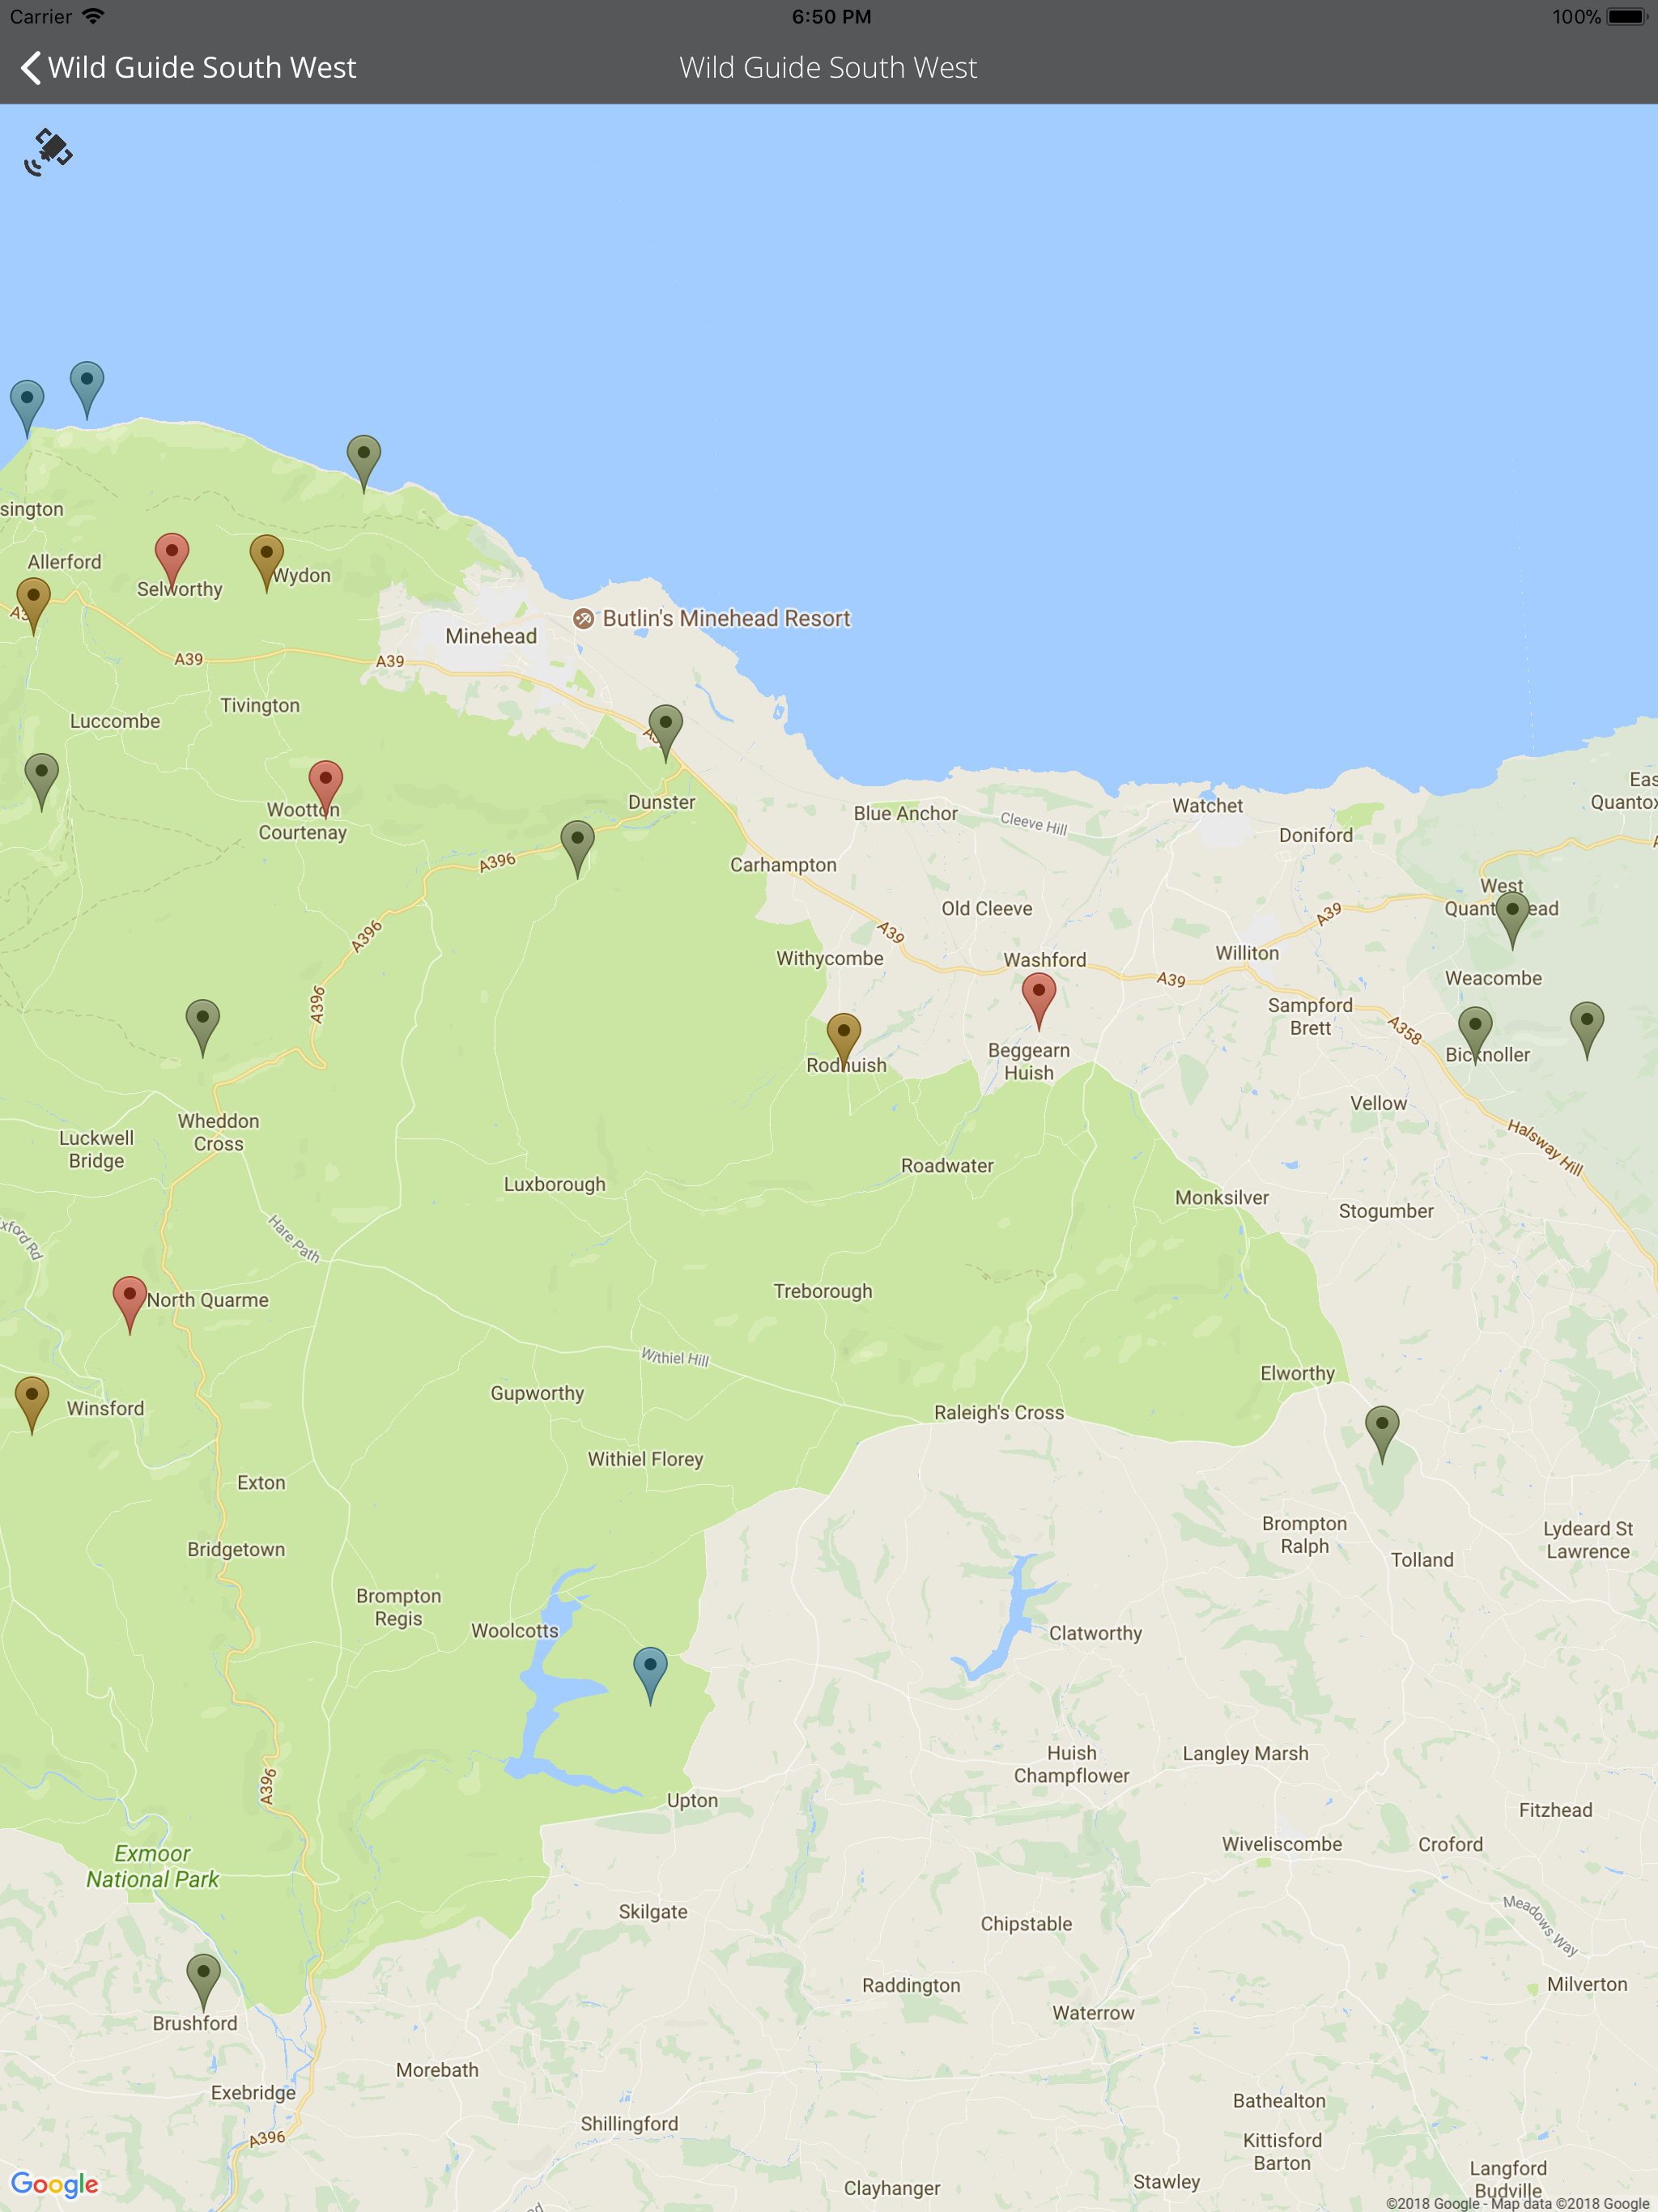Image resolution: width=1658 pixels, height=2212 pixels.
Task: Tap the Brompton Regis label
Action: pyautogui.click(x=398, y=1607)
